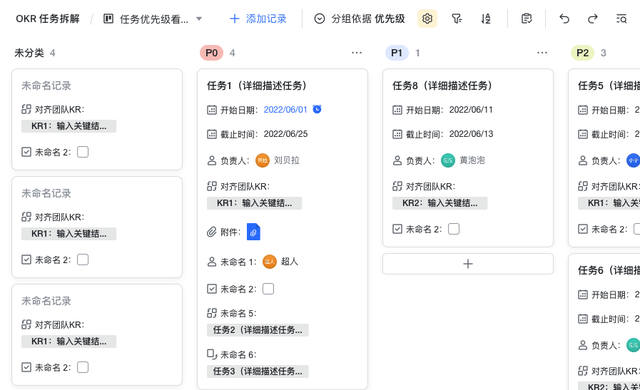This screenshot has height=390, width=640.
Task: Click OKR 任务拆解 breadcrumb
Action: [x=48, y=19]
